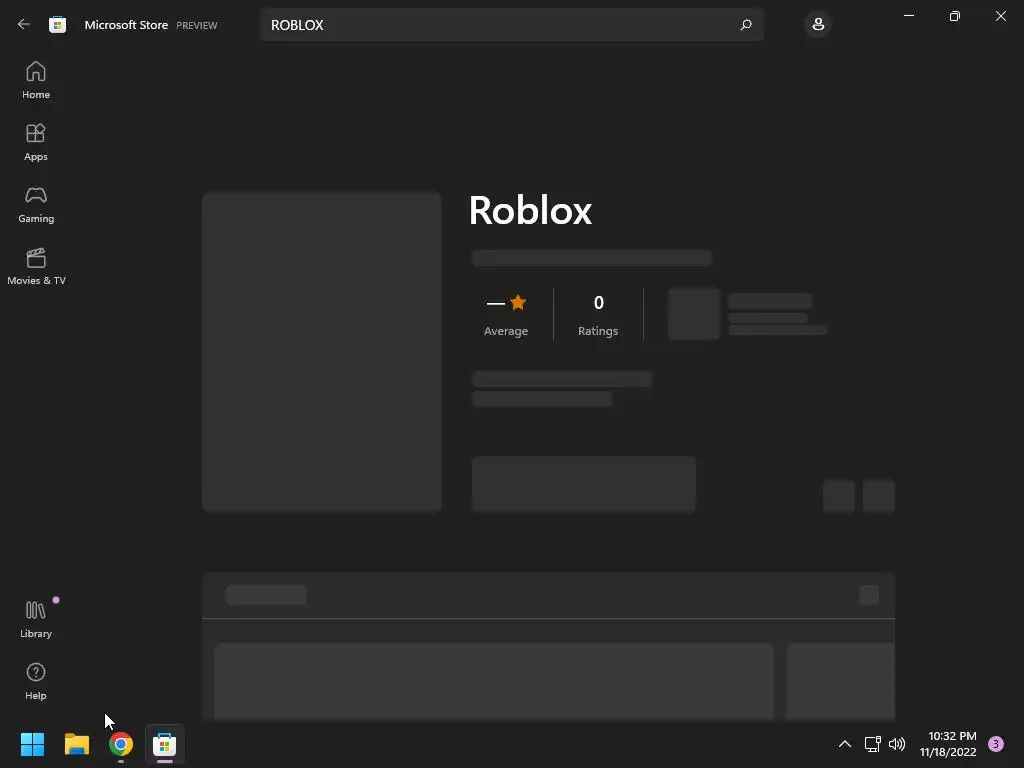
Task: Open File Explorer from taskbar
Action: (76, 744)
